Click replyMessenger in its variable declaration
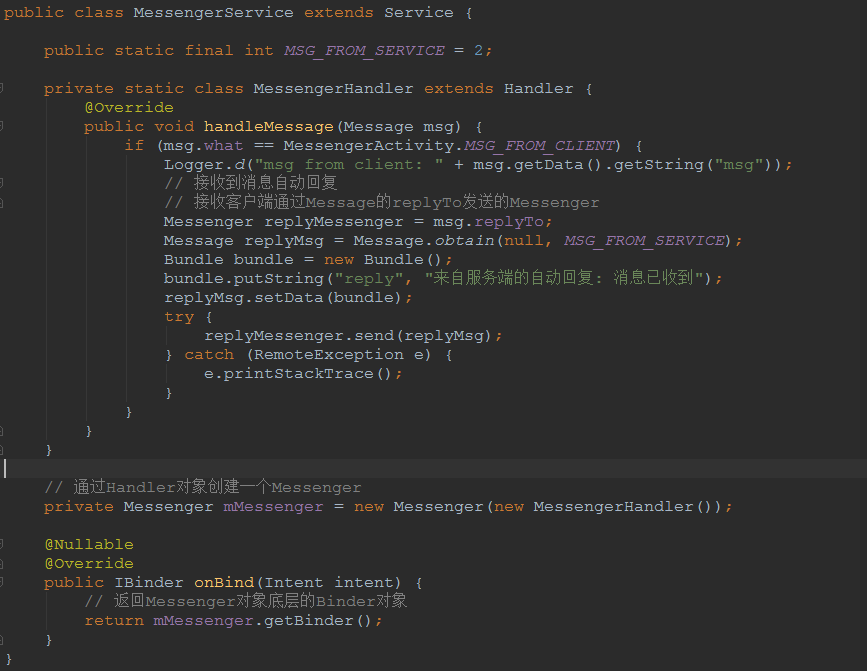 (x=333, y=222)
